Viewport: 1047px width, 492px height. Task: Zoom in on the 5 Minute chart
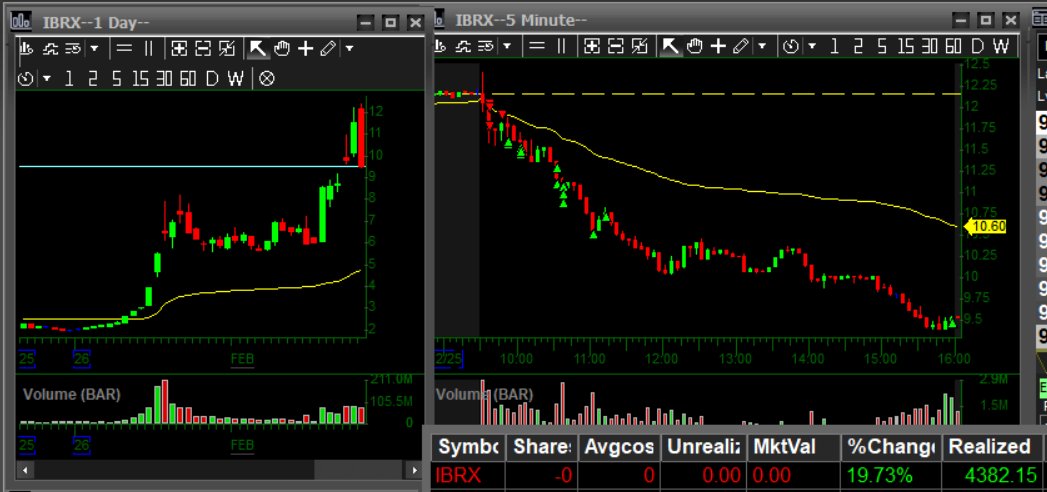[x=592, y=46]
